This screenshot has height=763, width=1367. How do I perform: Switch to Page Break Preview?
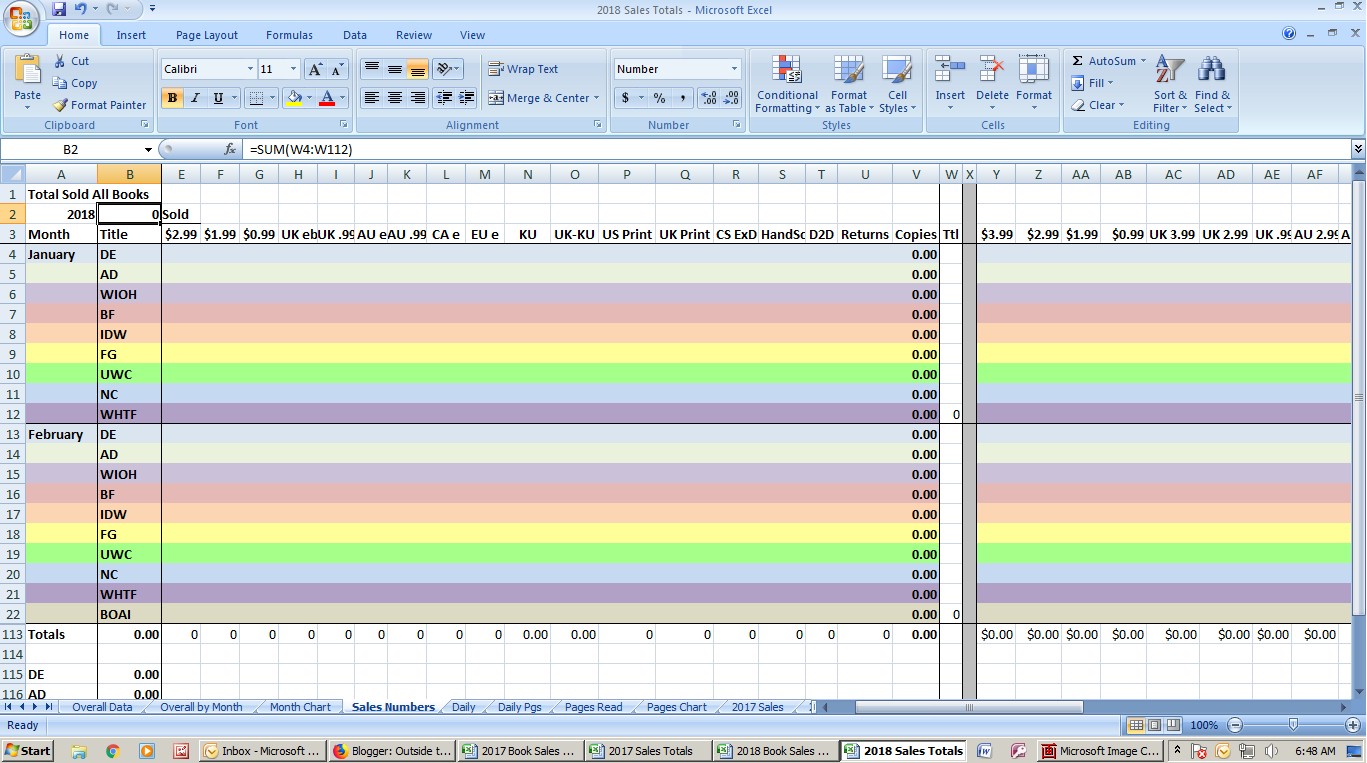click(1174, 725)
